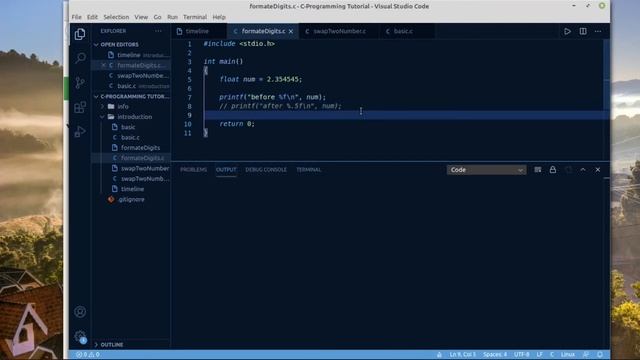Open the Run and Debug view
Viewport: 640px width, 360px height.
[80, 131]
